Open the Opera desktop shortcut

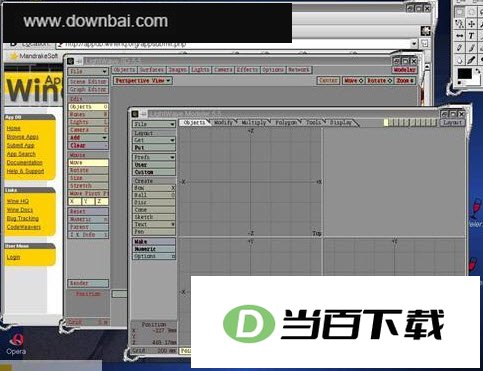point(16,345)
